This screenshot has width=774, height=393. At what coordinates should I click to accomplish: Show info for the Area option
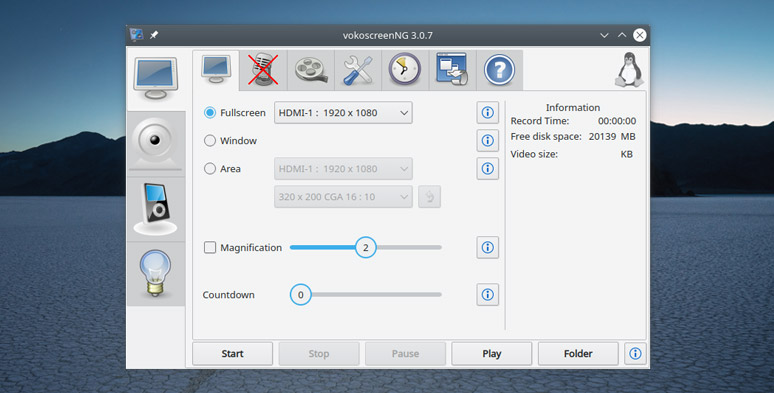point(488,169)
